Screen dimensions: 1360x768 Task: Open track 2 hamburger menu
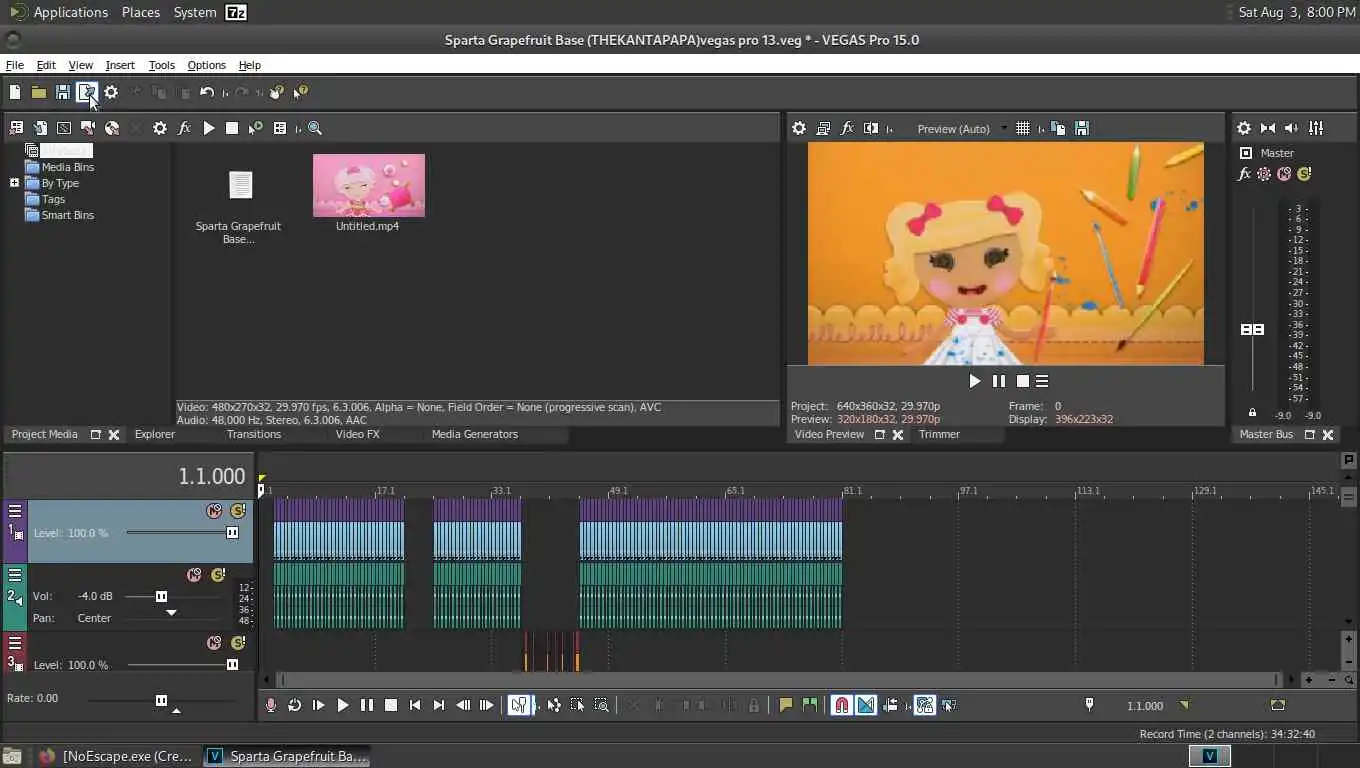tap(15, 575)
